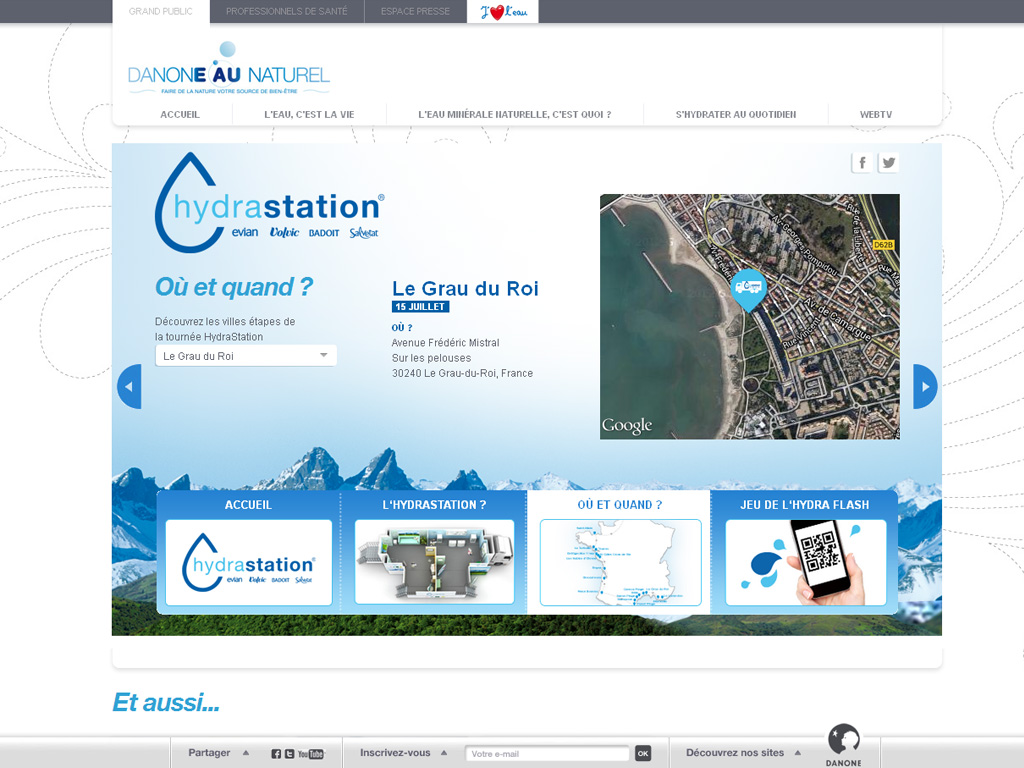Click the Salvetat brand logo under hydrastation
Screen dimensions: 1024x768
pos(364,233)
